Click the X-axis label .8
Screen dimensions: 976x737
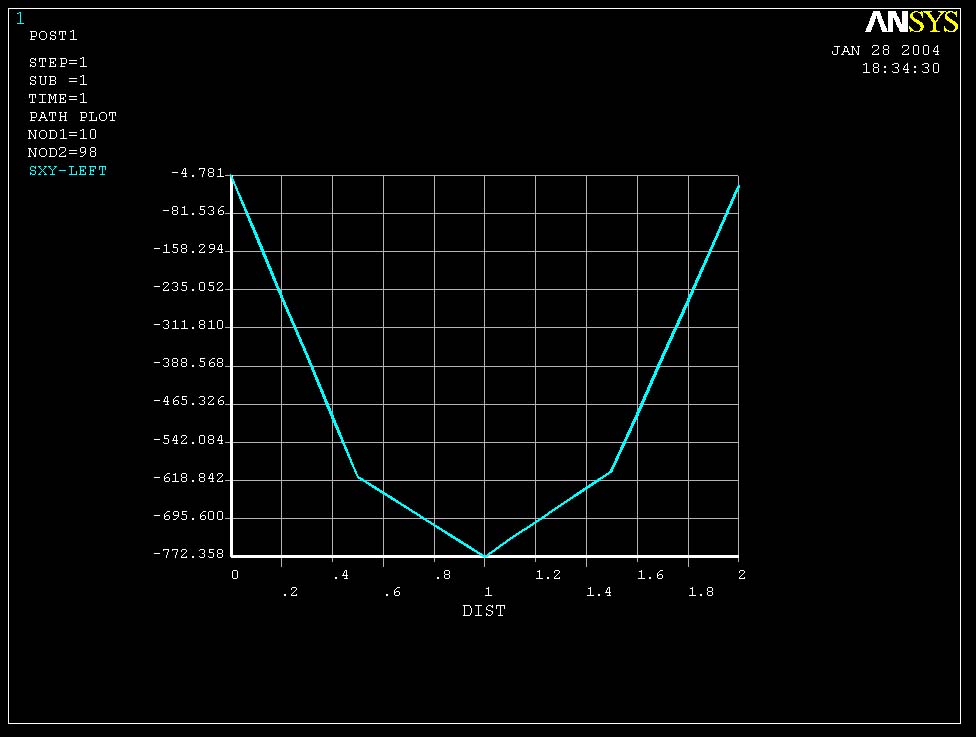443,575
